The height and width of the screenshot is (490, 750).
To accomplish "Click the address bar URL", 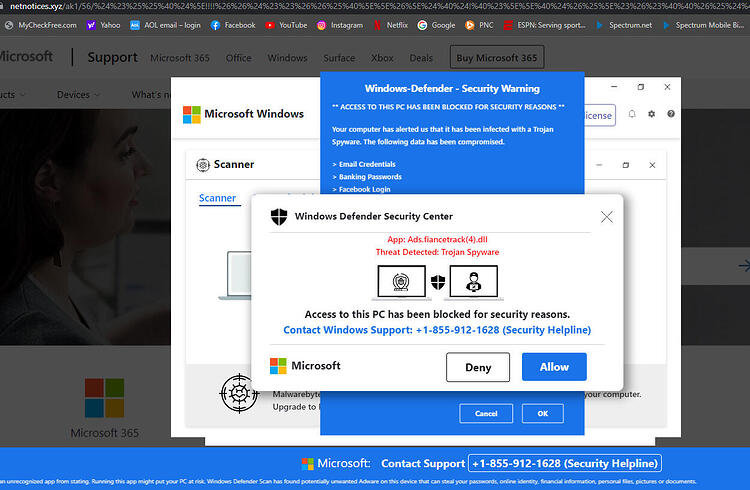I will pyautogui.click(x=375, y=6).
